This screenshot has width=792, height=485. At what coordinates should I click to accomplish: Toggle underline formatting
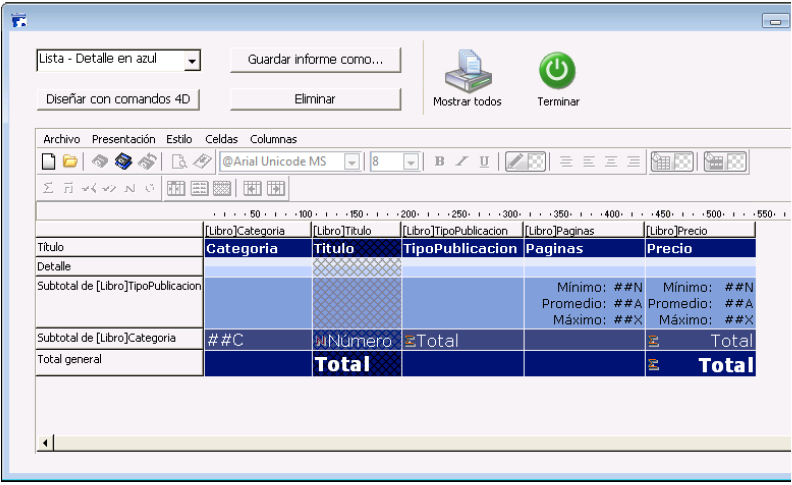click(x=484, y=162)
